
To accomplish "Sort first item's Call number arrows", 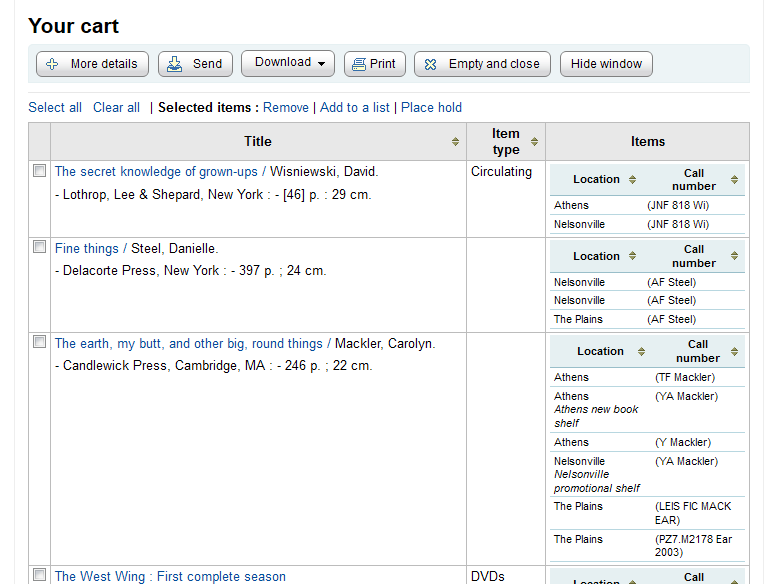I will (735, 180).
